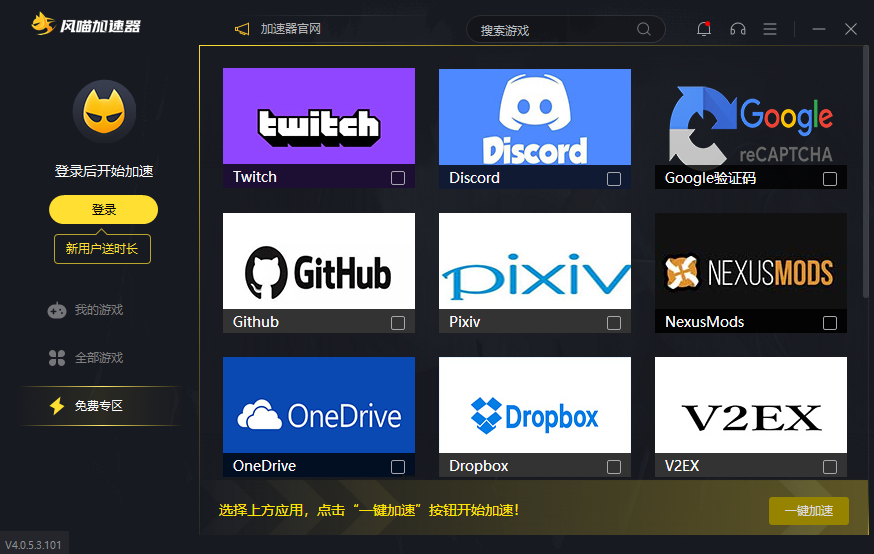The height and width of the screenshot is (554, 874).
Task: Tick the Google验证码 checkbox
Action: (830, 179)
